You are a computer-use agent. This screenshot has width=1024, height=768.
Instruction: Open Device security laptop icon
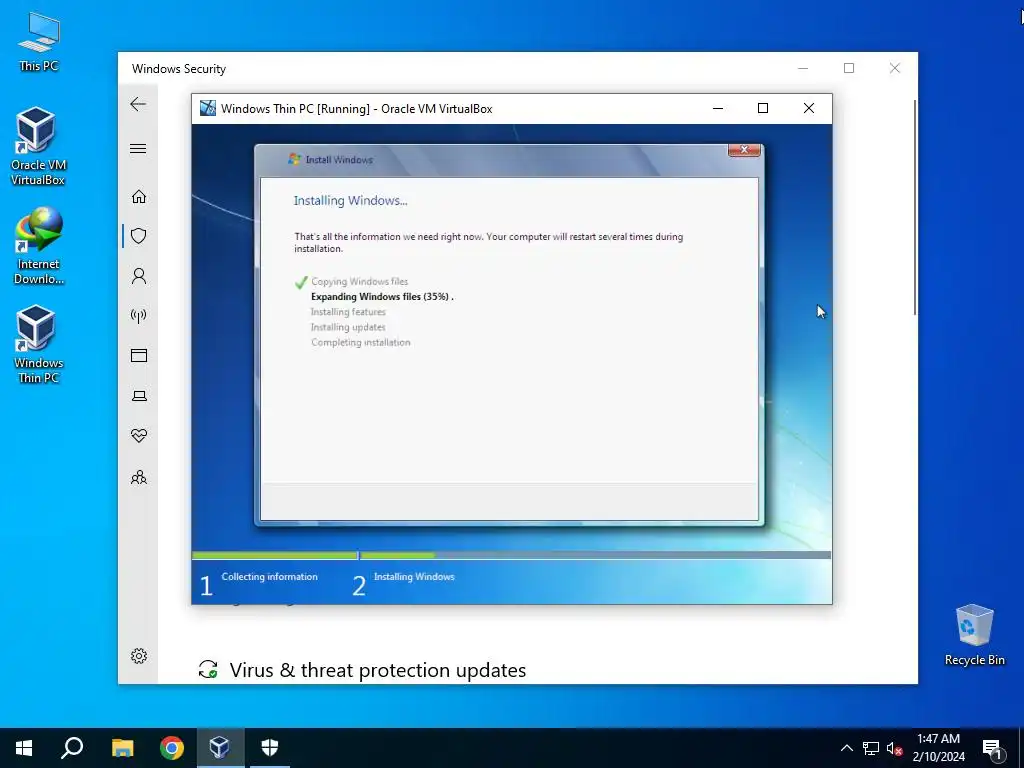(138, 396)
